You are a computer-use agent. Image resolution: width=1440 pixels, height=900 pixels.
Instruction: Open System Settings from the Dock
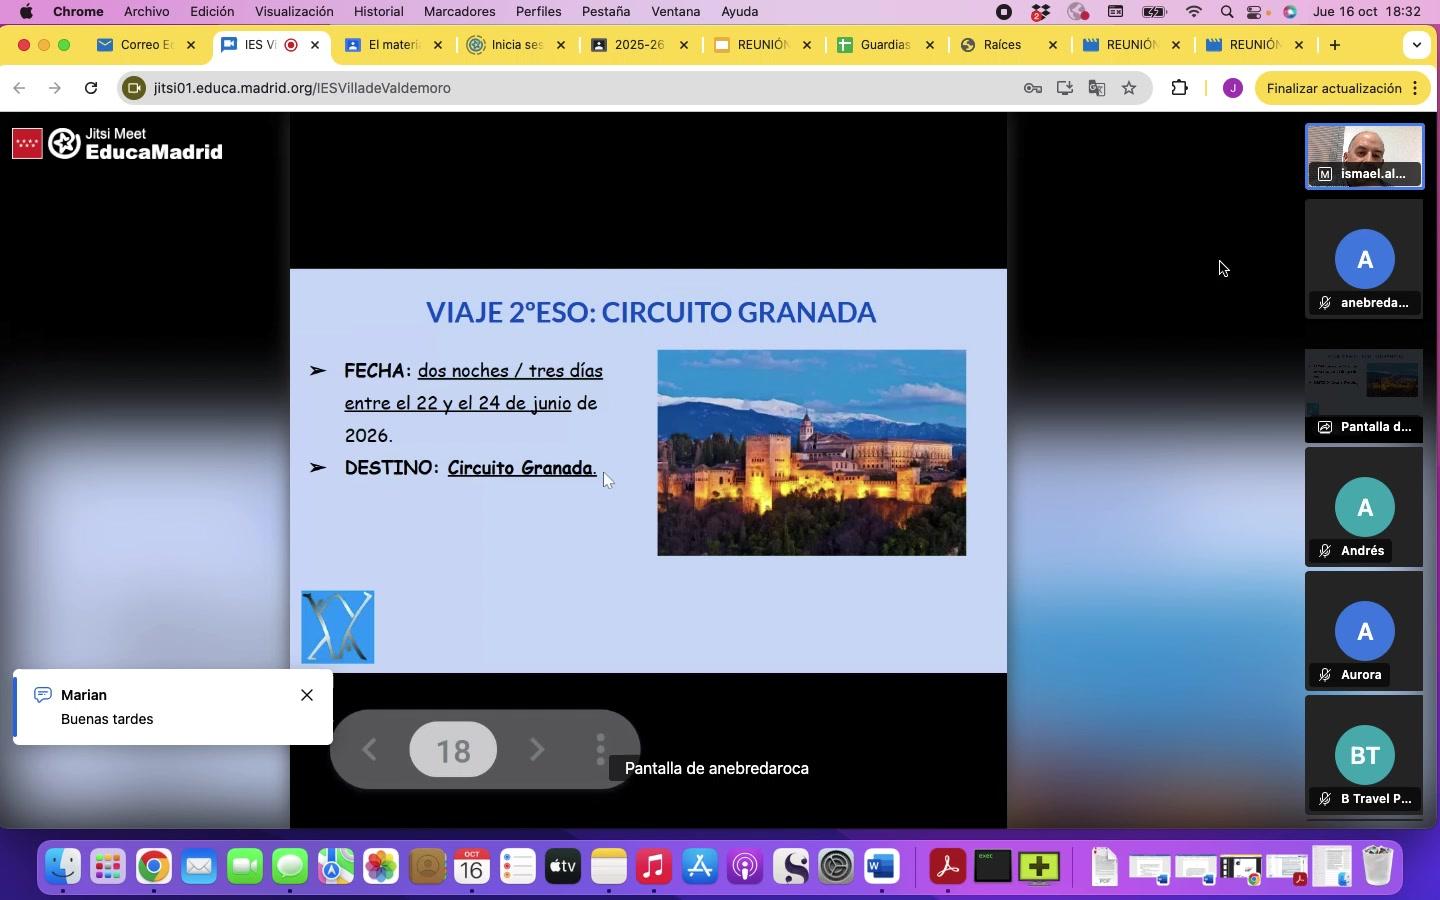click(x=836, y=867)
